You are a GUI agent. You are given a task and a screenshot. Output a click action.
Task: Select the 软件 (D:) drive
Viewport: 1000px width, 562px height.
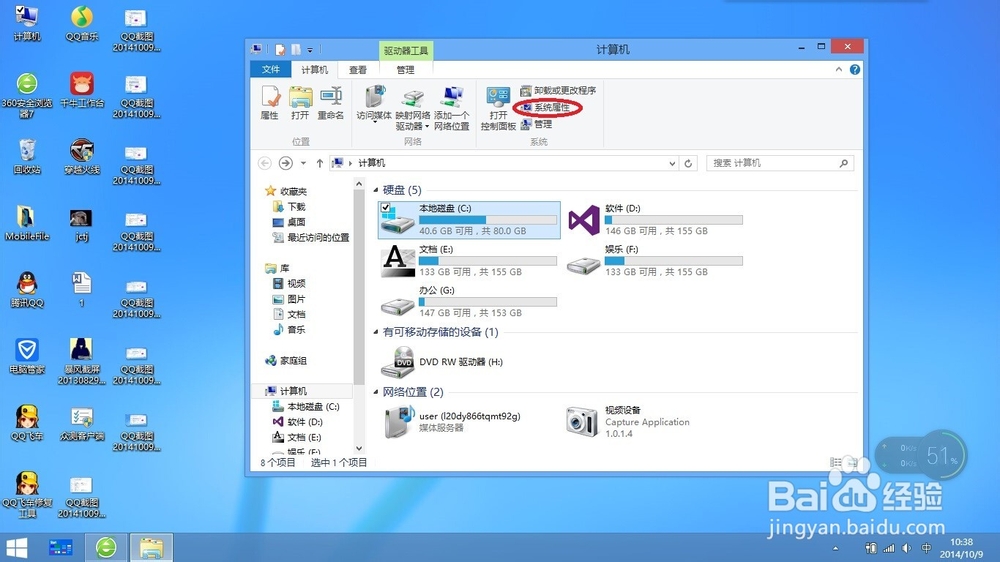pyautogui.click(x=655, y=220)
